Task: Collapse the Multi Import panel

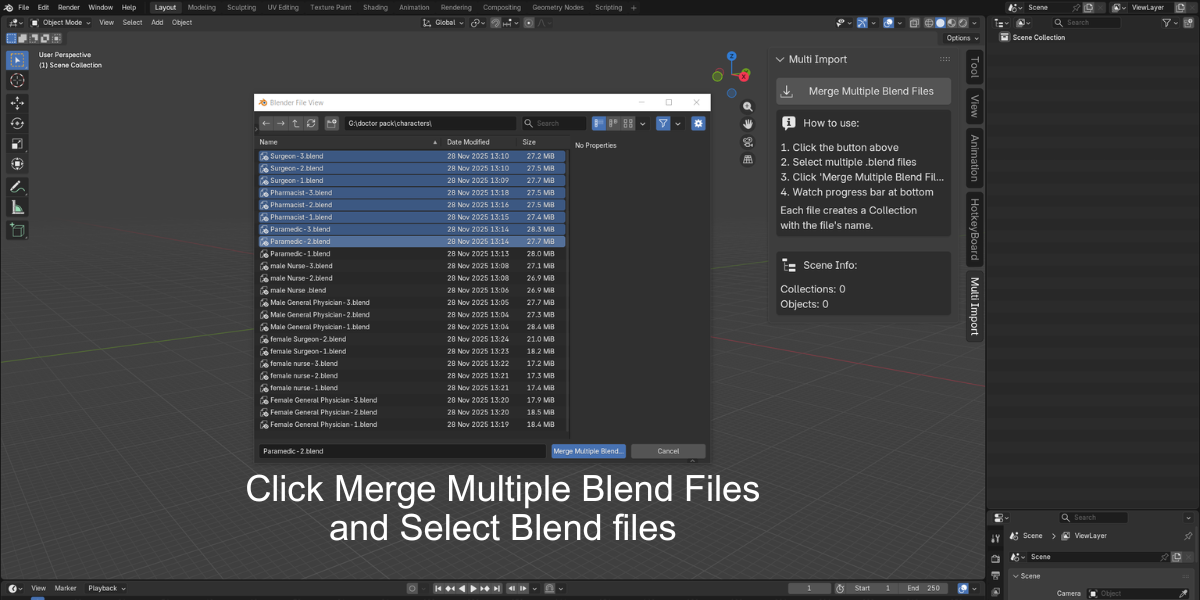Action: (x=781, y=59)
